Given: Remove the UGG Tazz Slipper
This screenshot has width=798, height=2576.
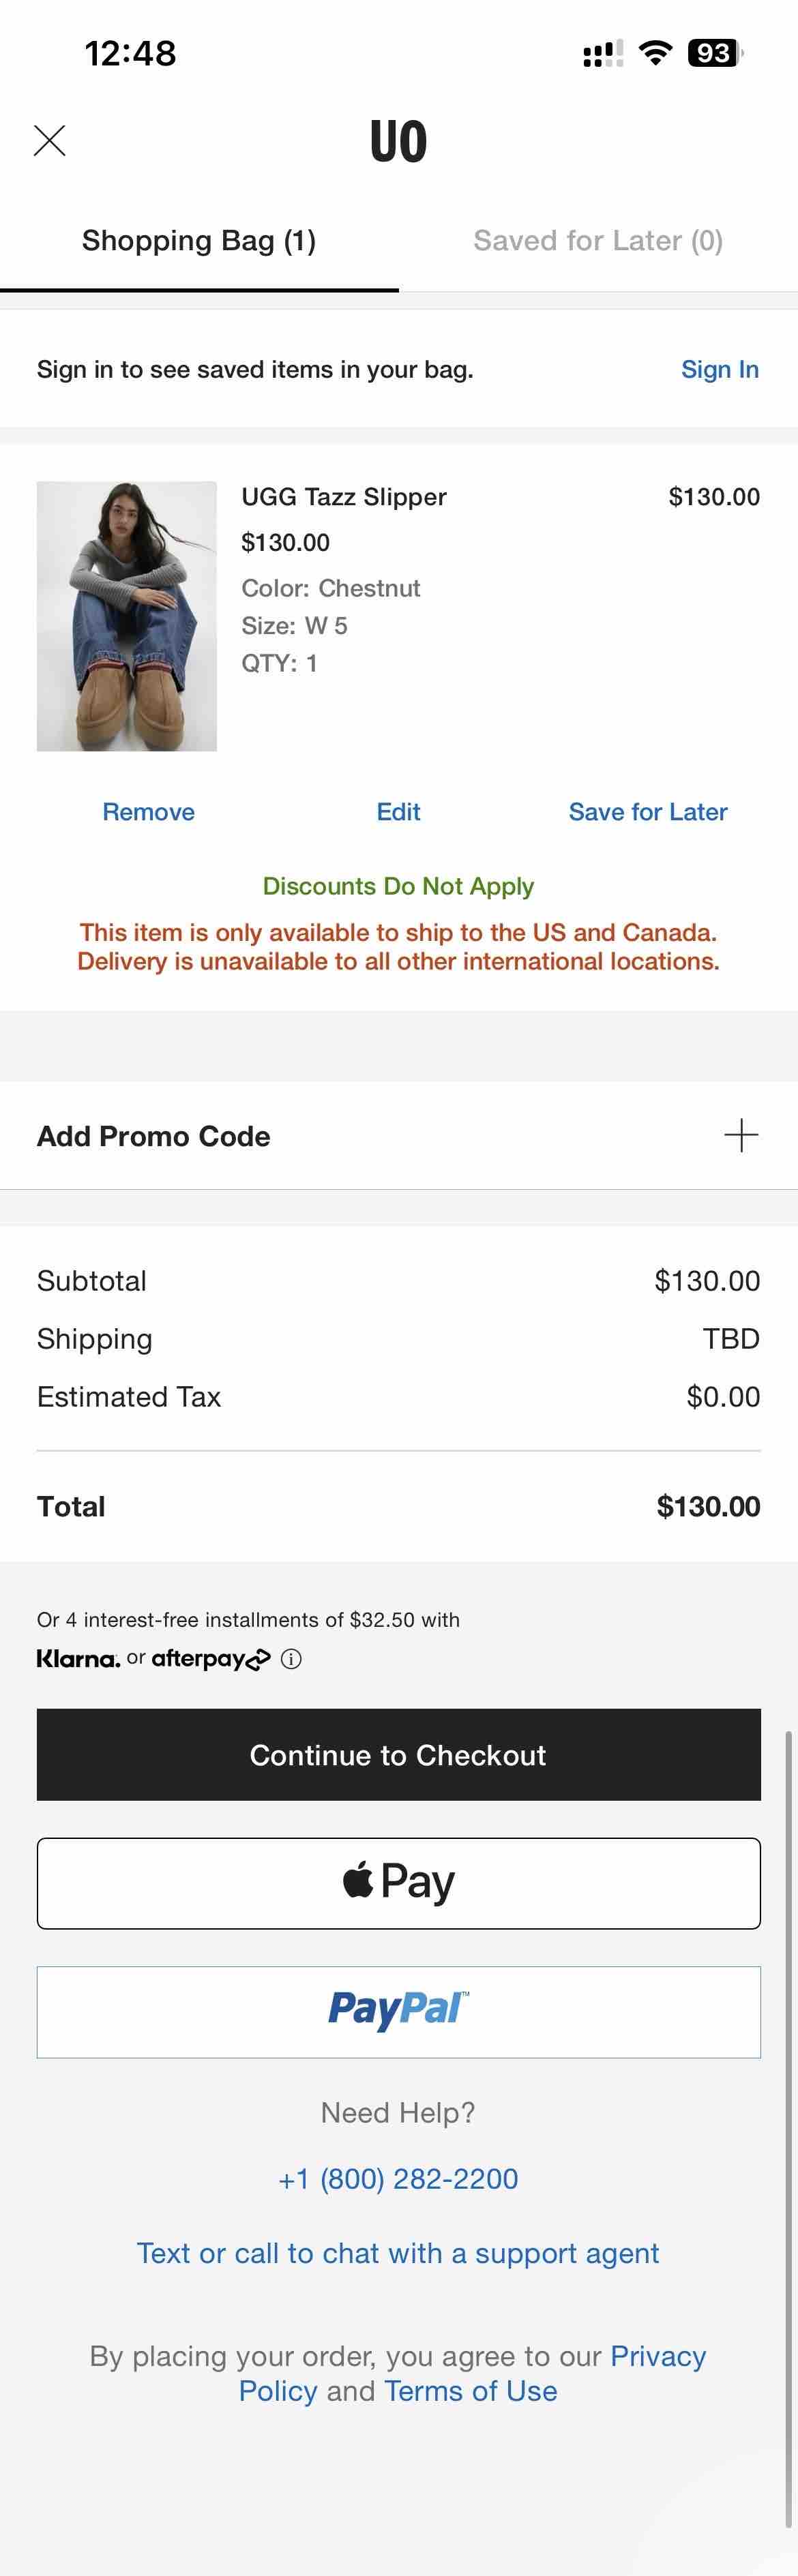Looking at the screenshot, I should point(148,811).
